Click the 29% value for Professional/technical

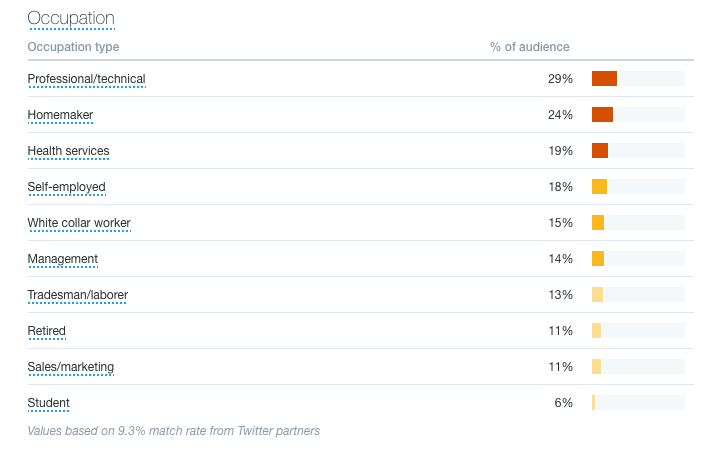point(560,79)
